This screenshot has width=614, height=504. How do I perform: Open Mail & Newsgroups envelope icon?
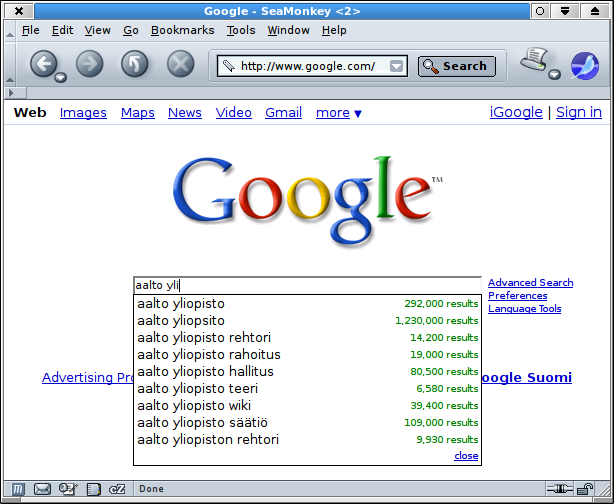[42, 489]
